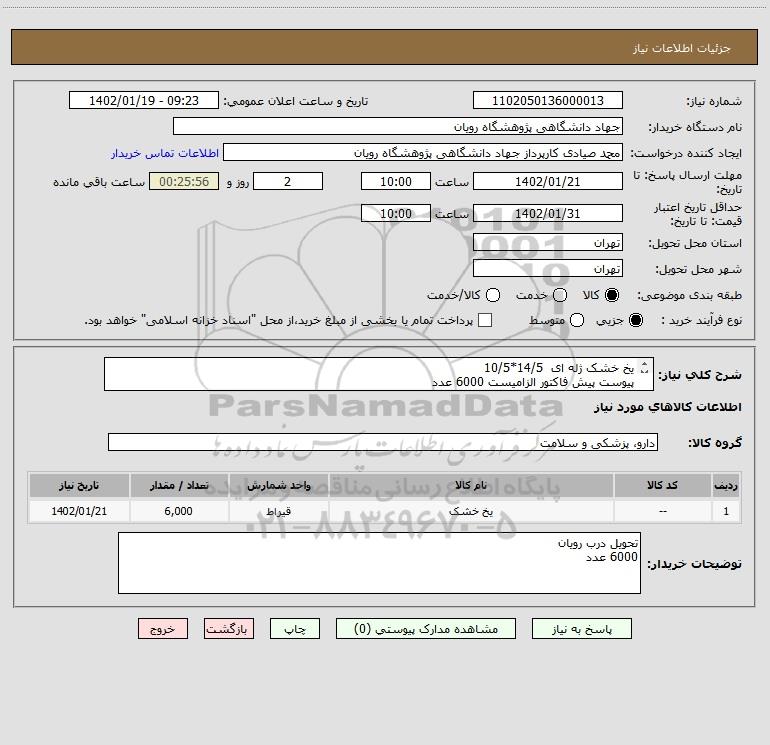Viewport: 770px width, 745px height.
Task: Click the نام کالا column header
Action: coord(471,485)
